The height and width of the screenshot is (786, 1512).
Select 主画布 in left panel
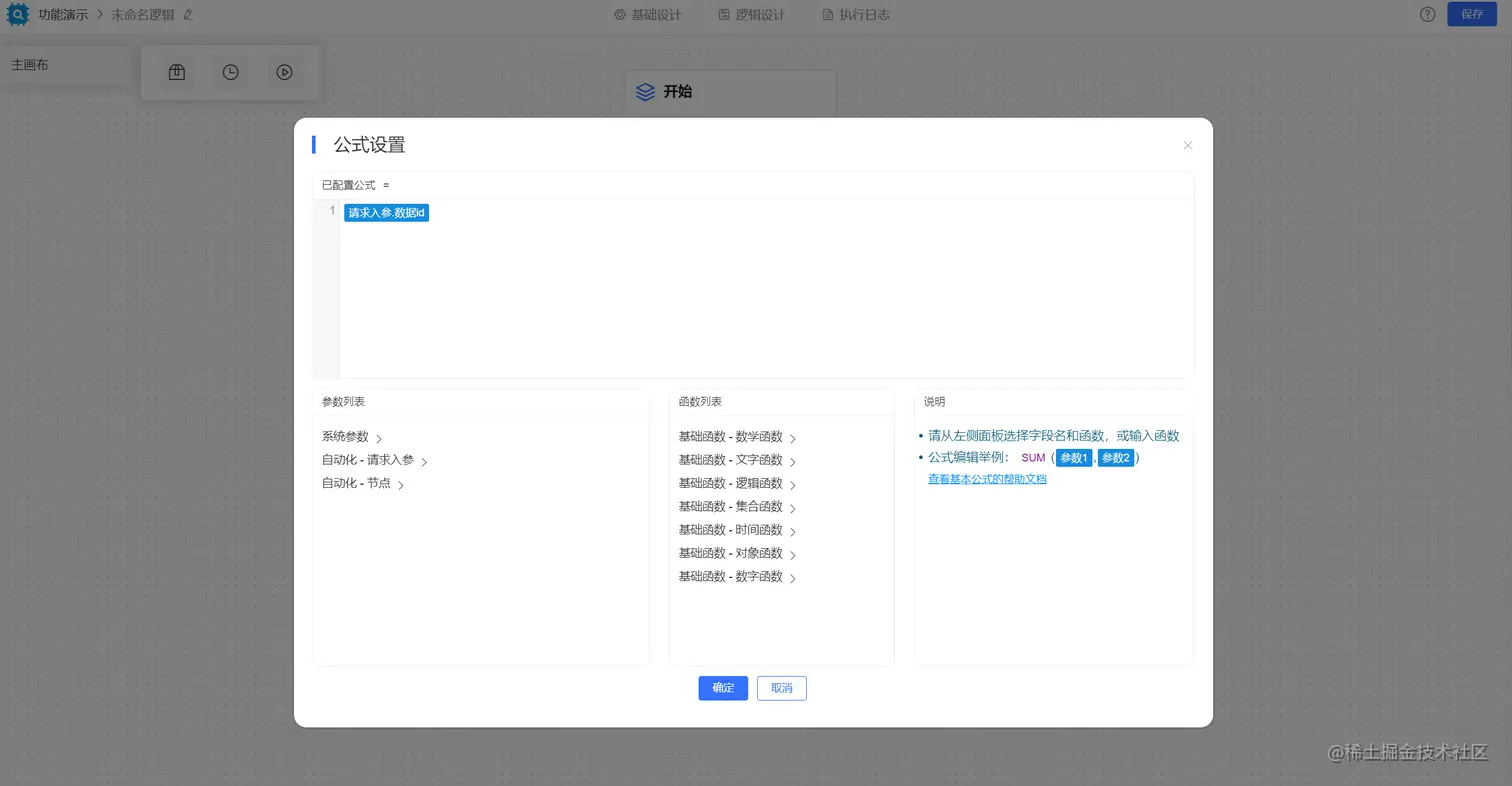[x=30, y=65]
